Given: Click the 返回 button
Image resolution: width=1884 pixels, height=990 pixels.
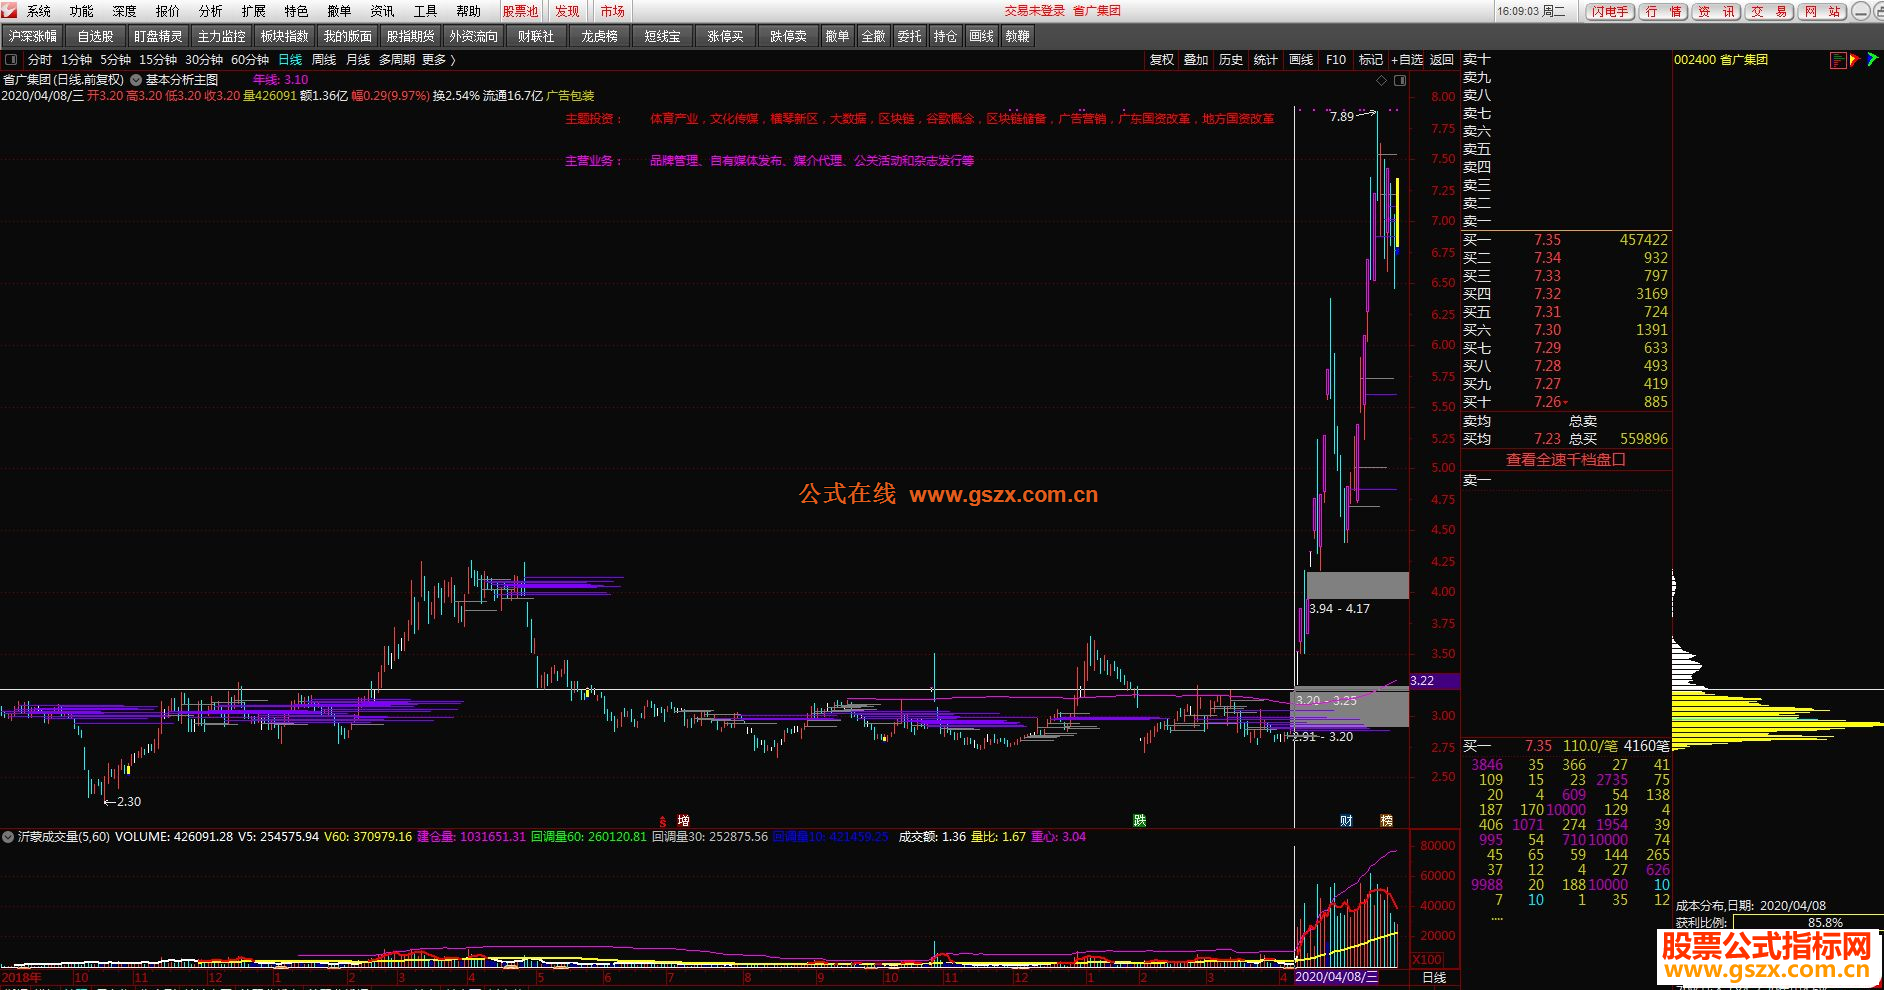Looking at the screenshot, I should tap(1442, 60).
